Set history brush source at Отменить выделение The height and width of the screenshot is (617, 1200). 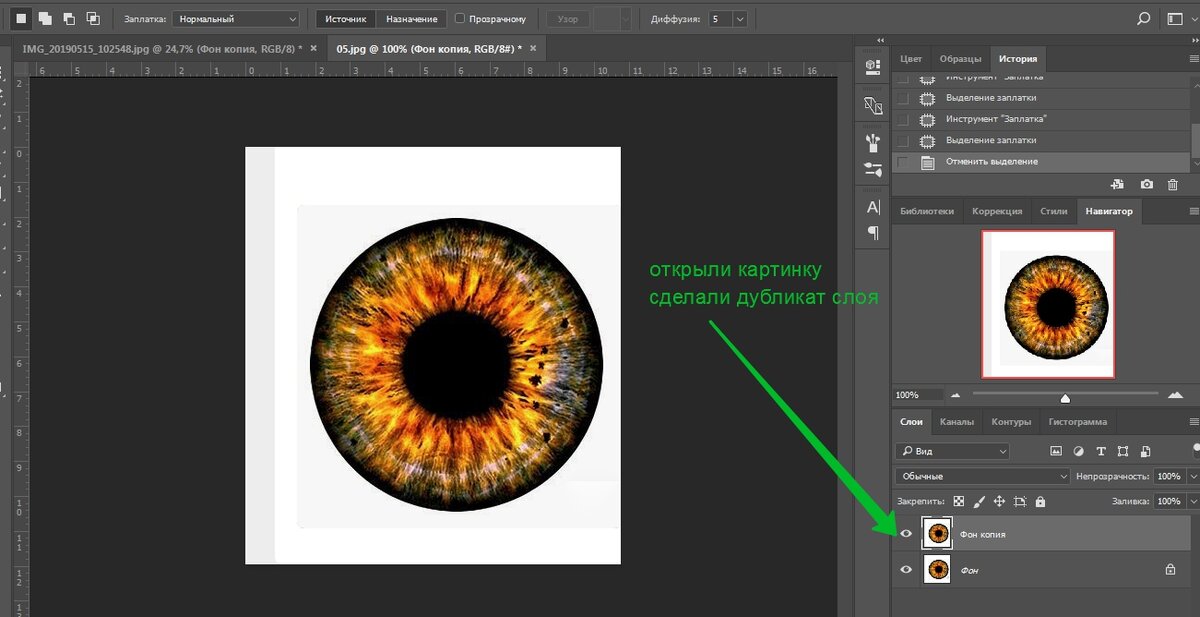(904, 161)
